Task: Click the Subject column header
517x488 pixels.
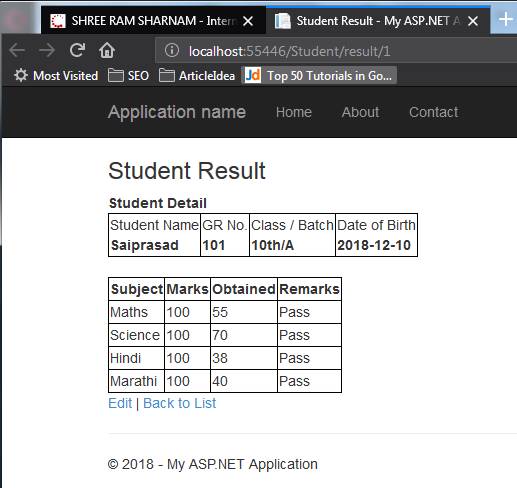Action: point(137,289)
